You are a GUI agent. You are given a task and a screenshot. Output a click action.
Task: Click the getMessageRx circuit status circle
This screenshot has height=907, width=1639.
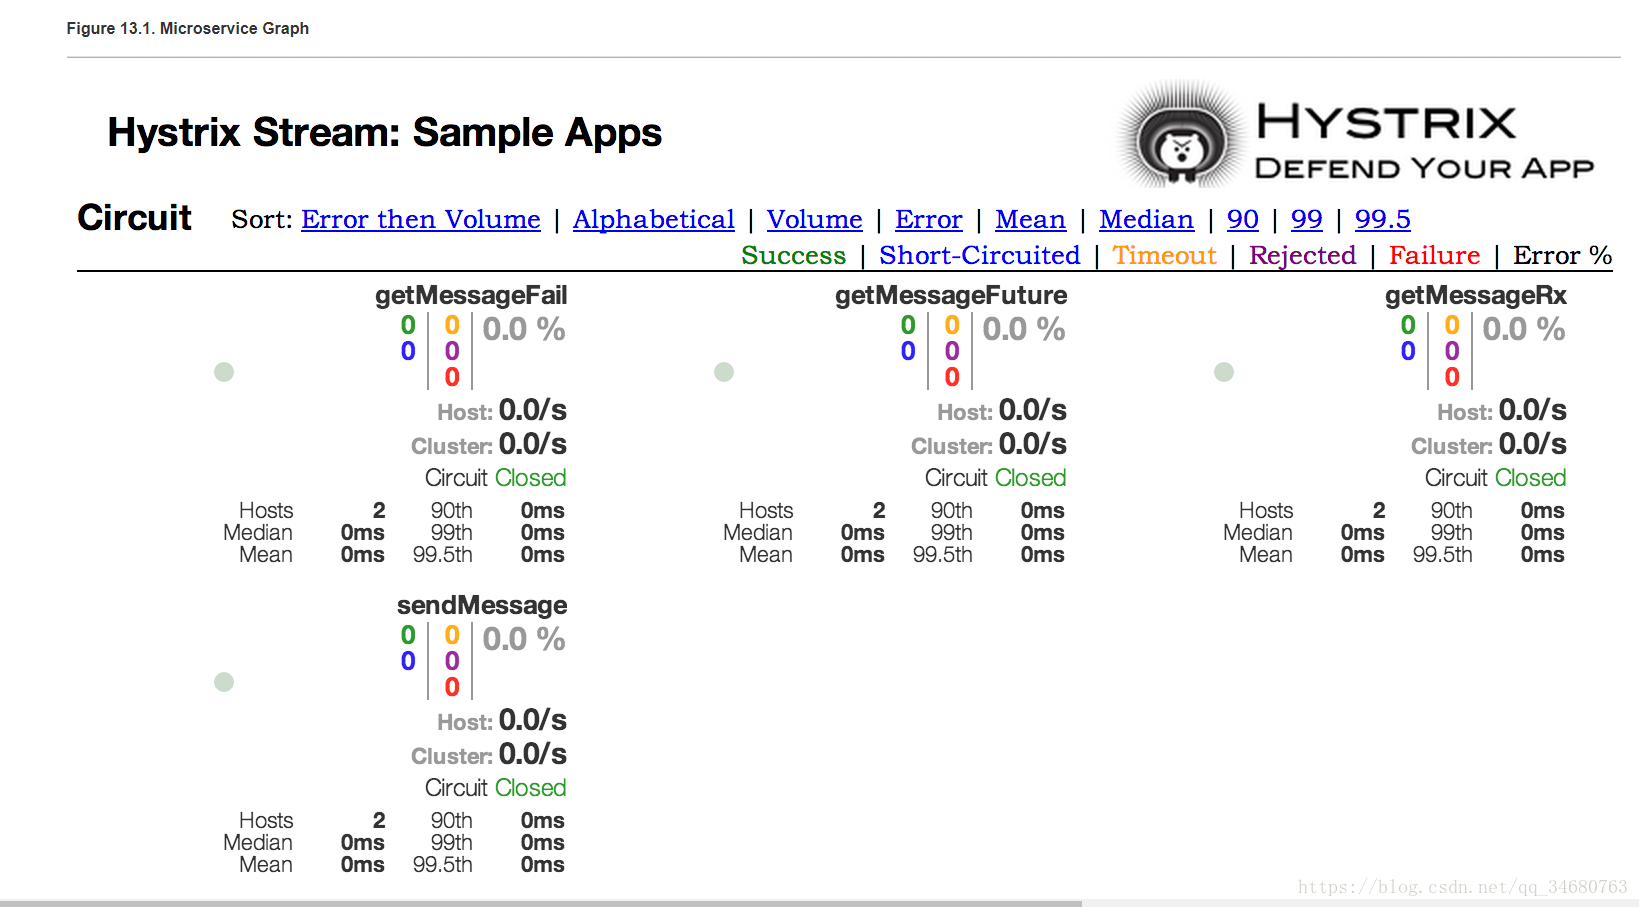pyautogui.click(x=1224, y=372)
